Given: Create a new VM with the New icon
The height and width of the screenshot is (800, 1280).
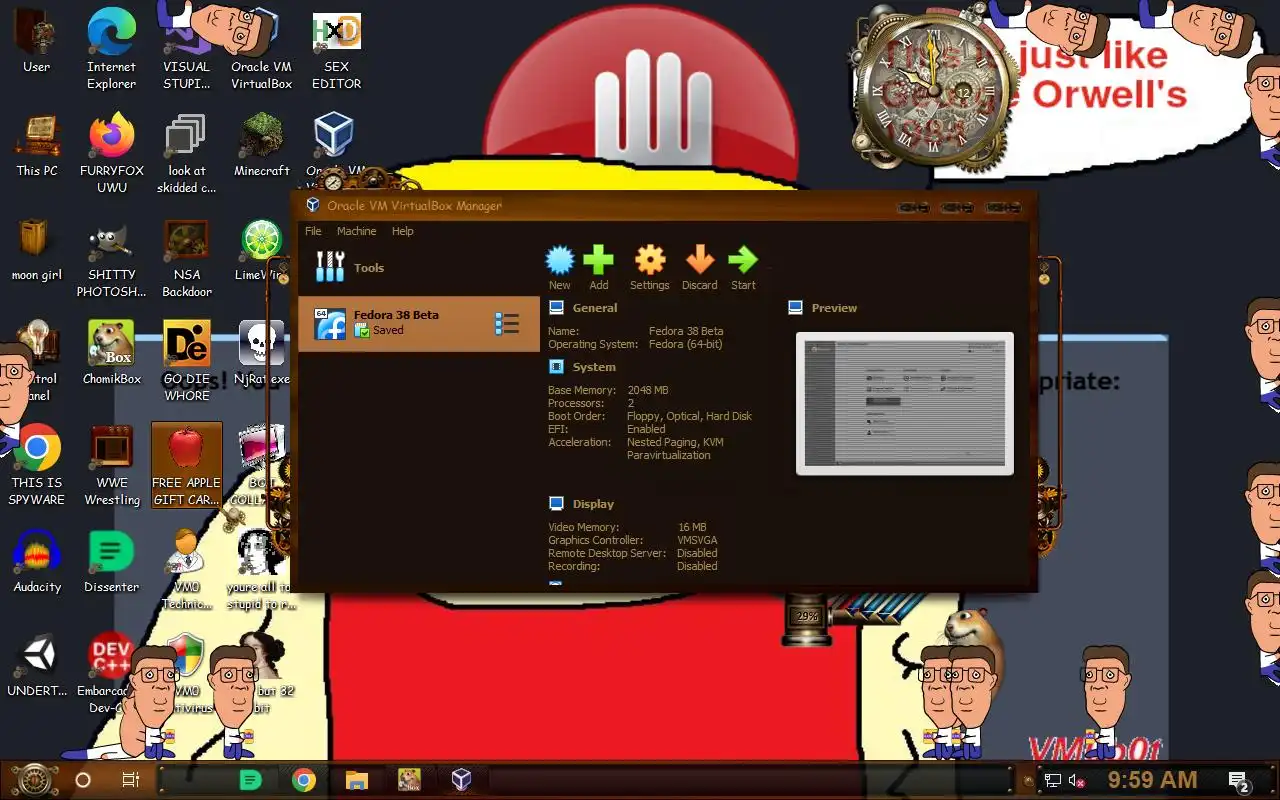Looking at the screenshot, I should tap(560, 268).
